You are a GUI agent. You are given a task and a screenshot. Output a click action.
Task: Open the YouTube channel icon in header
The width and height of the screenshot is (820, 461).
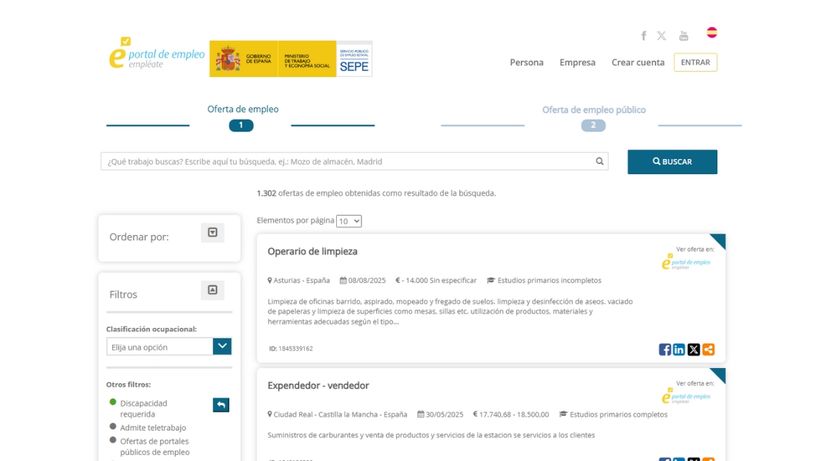coord(684,36)
